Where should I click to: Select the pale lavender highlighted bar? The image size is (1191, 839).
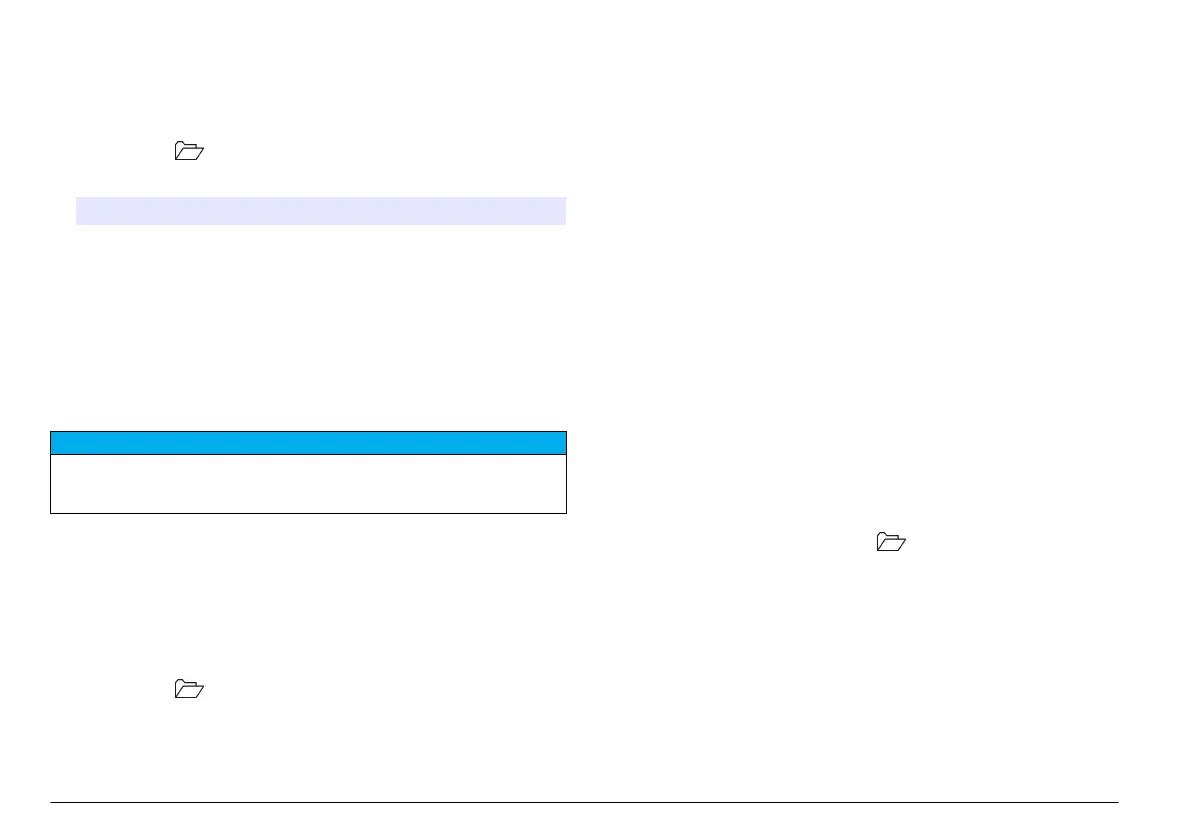point(321,211)
